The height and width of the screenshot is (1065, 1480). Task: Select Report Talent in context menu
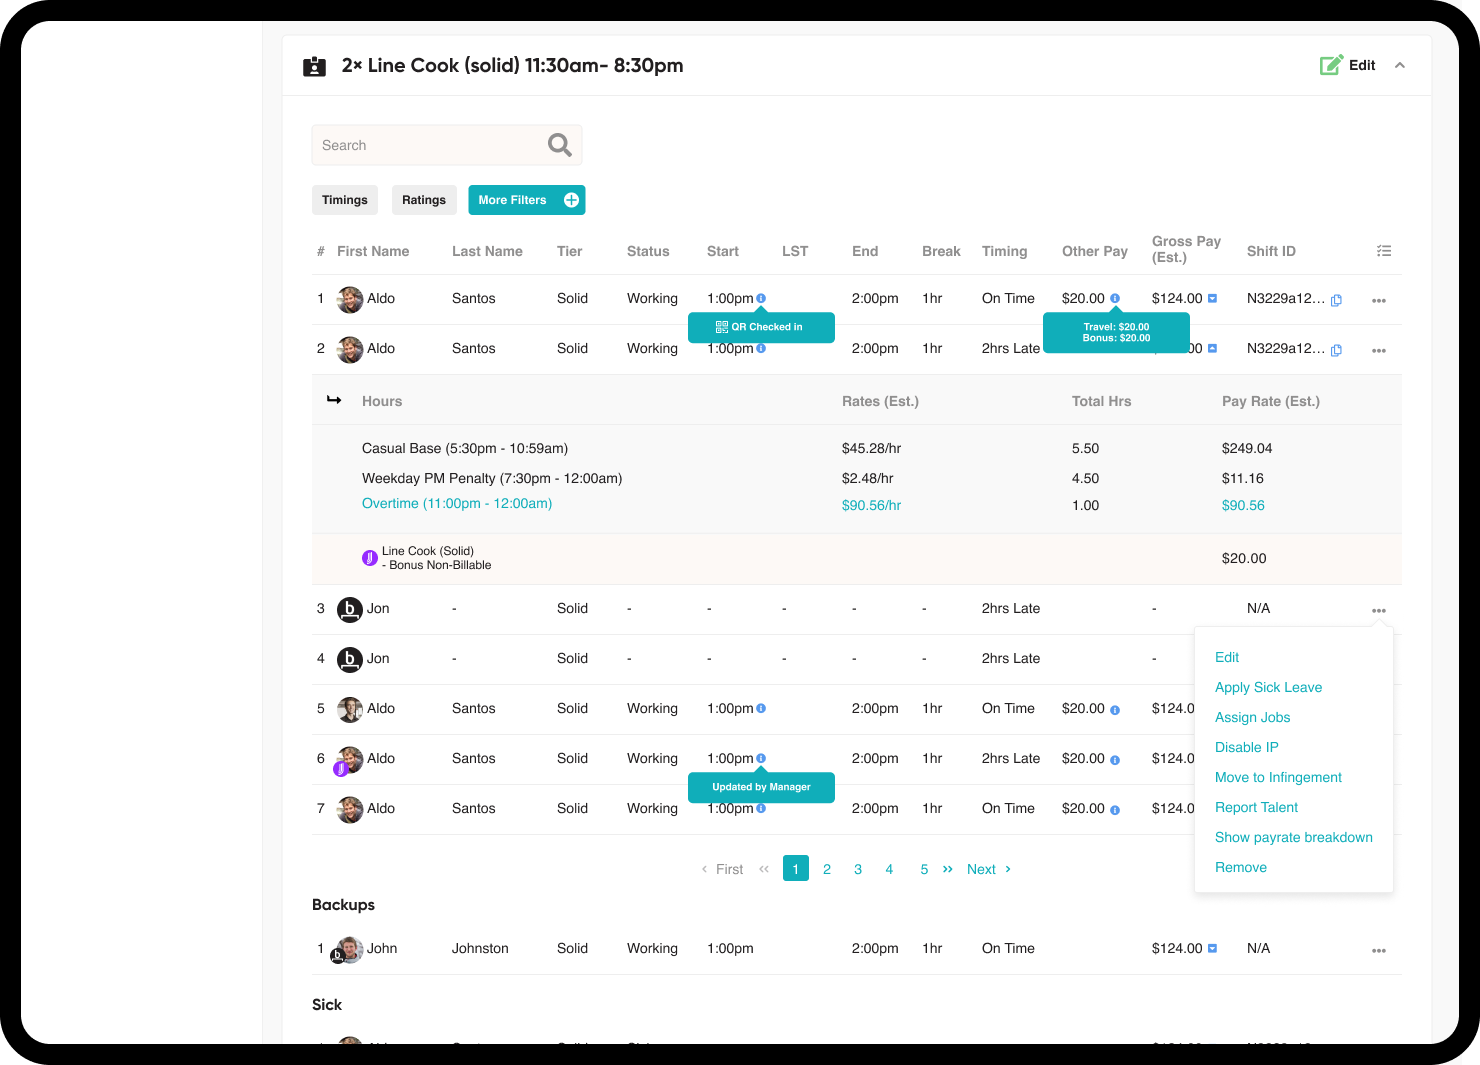tap(1256, 807)
